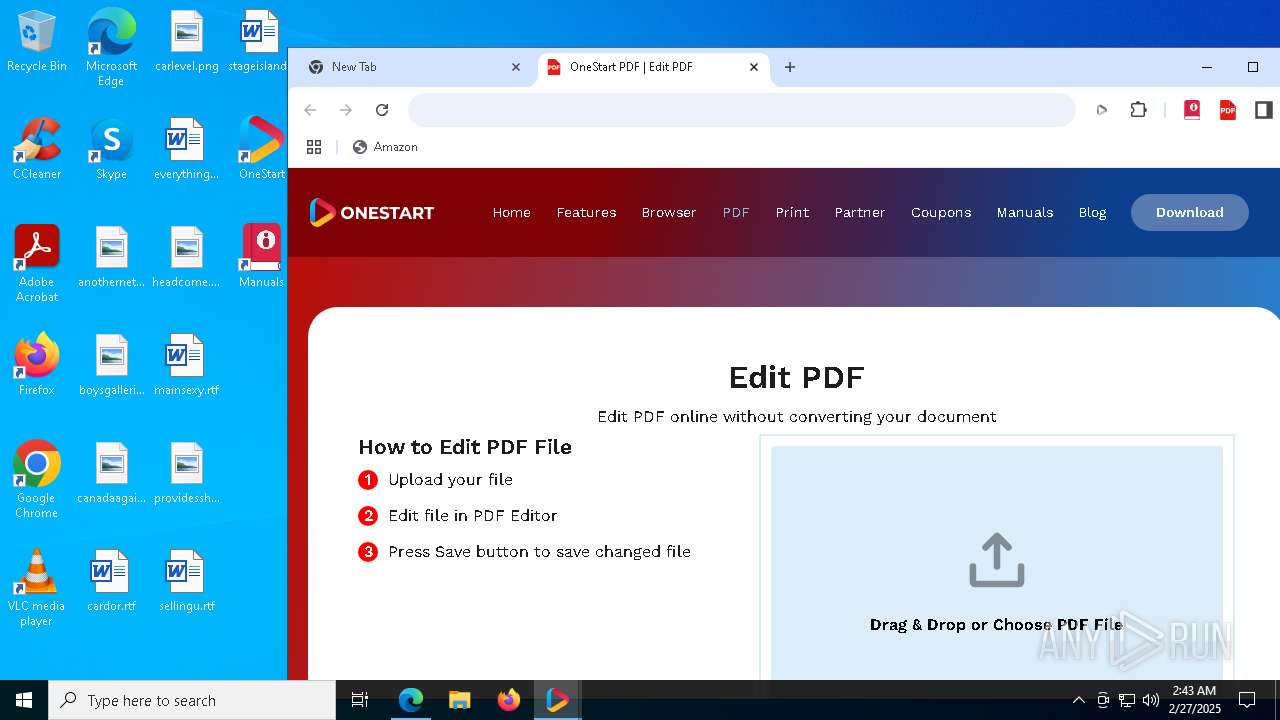Open OneStart desktop shortcut

262,149
